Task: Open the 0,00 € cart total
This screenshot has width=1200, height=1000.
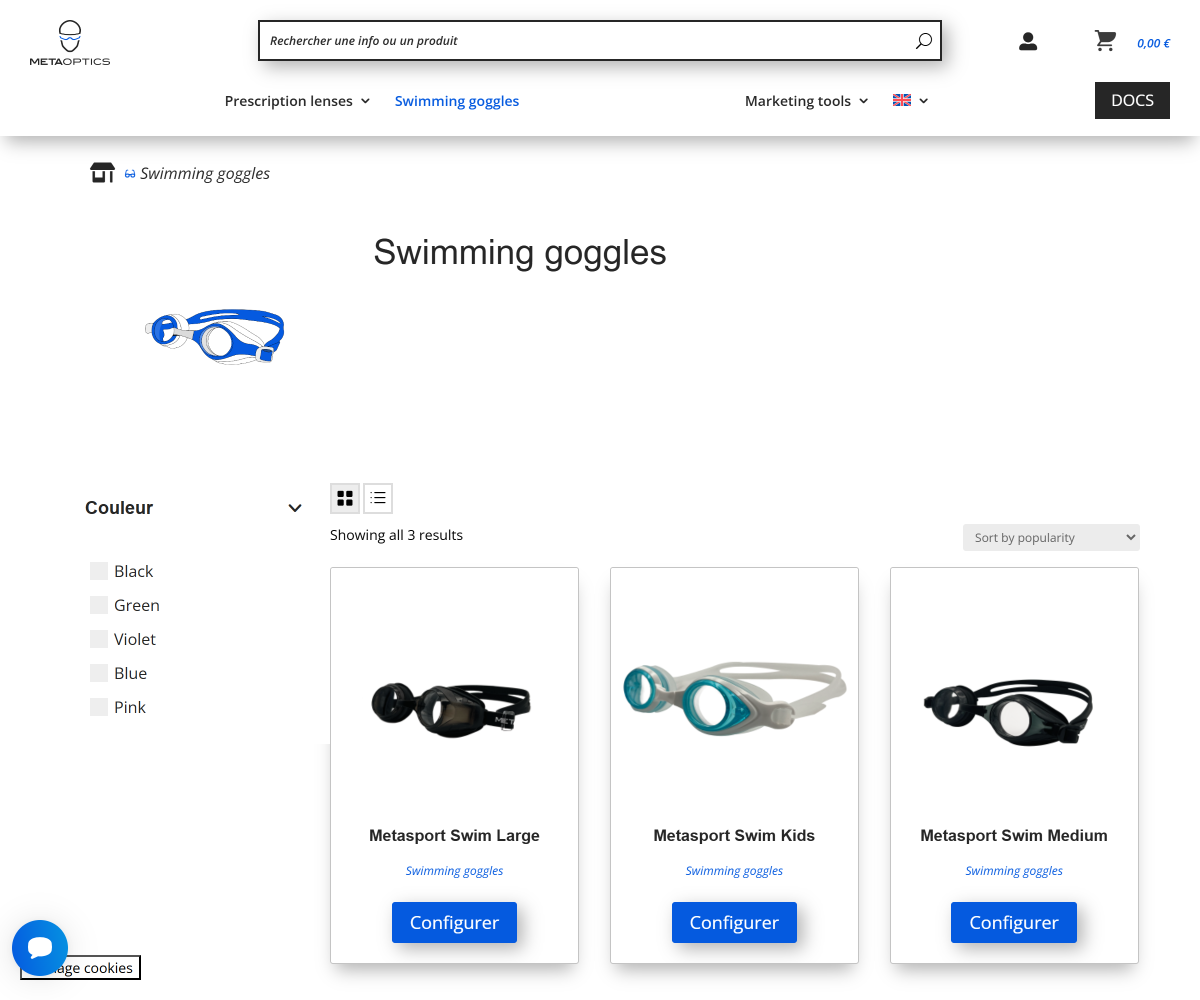Action: click(x=1153, y=43)
